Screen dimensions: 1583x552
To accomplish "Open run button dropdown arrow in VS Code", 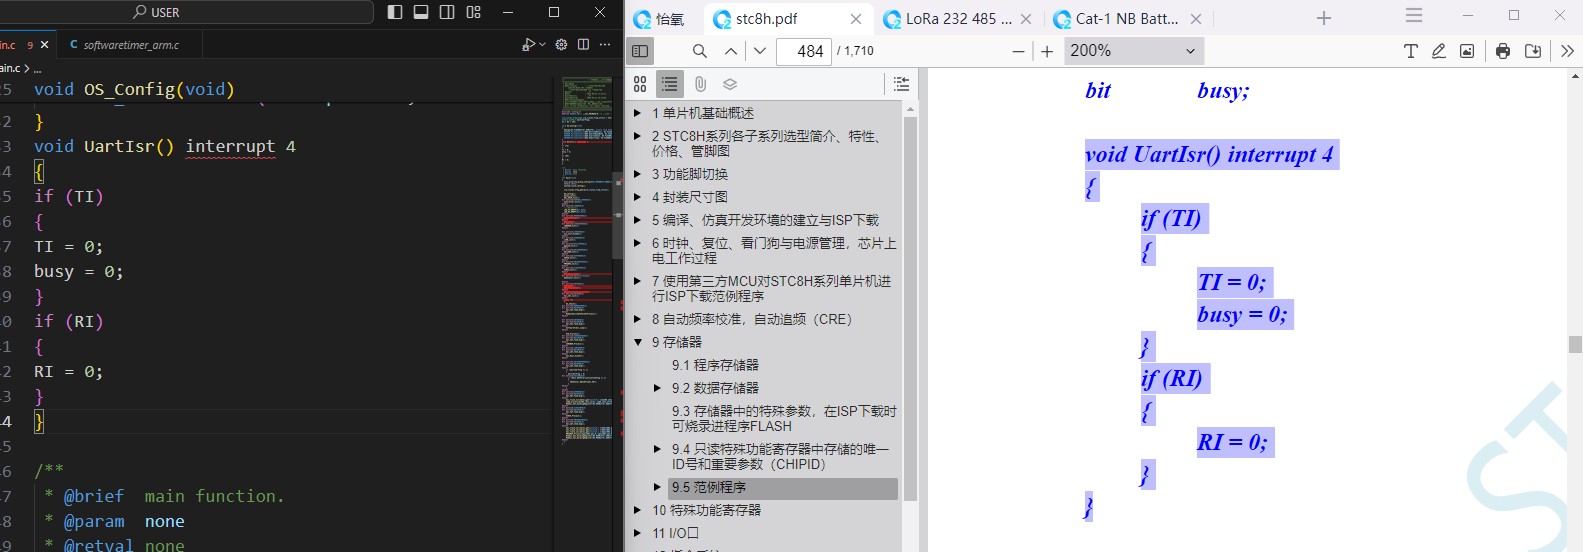I will pyautogui.click(x=543, y=45).
